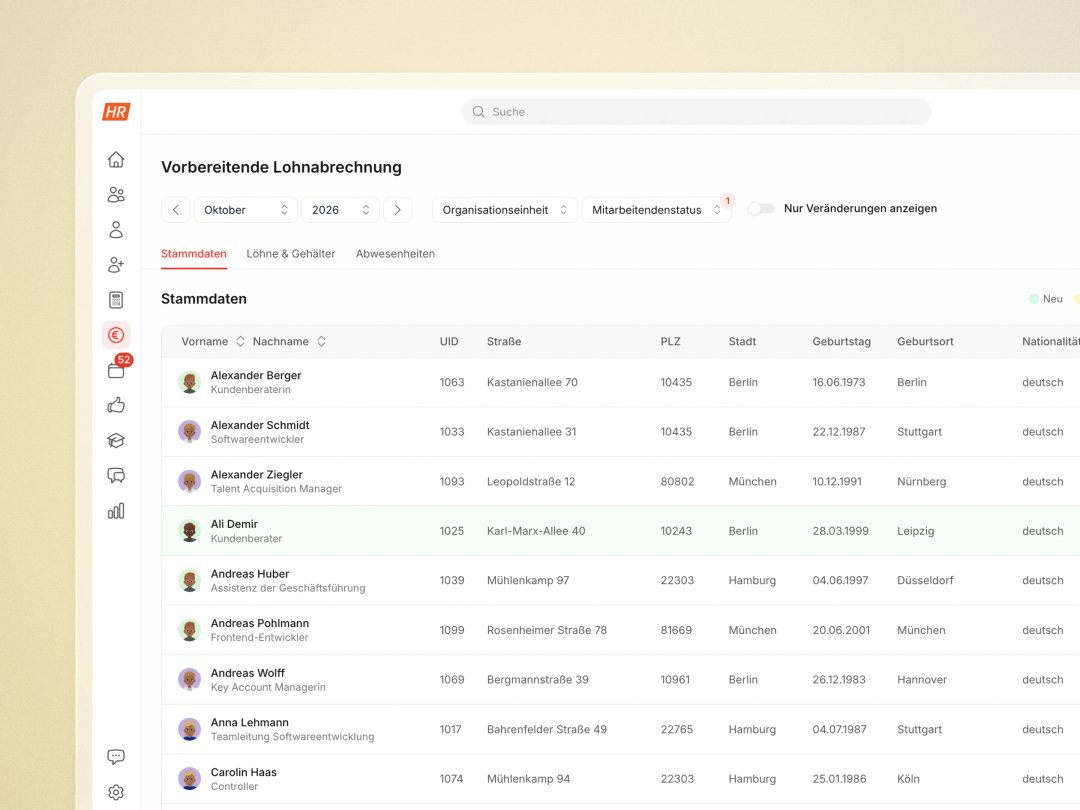Click Alexander Berger's avatar
1080x810 pixels.
tap(189, 382)
